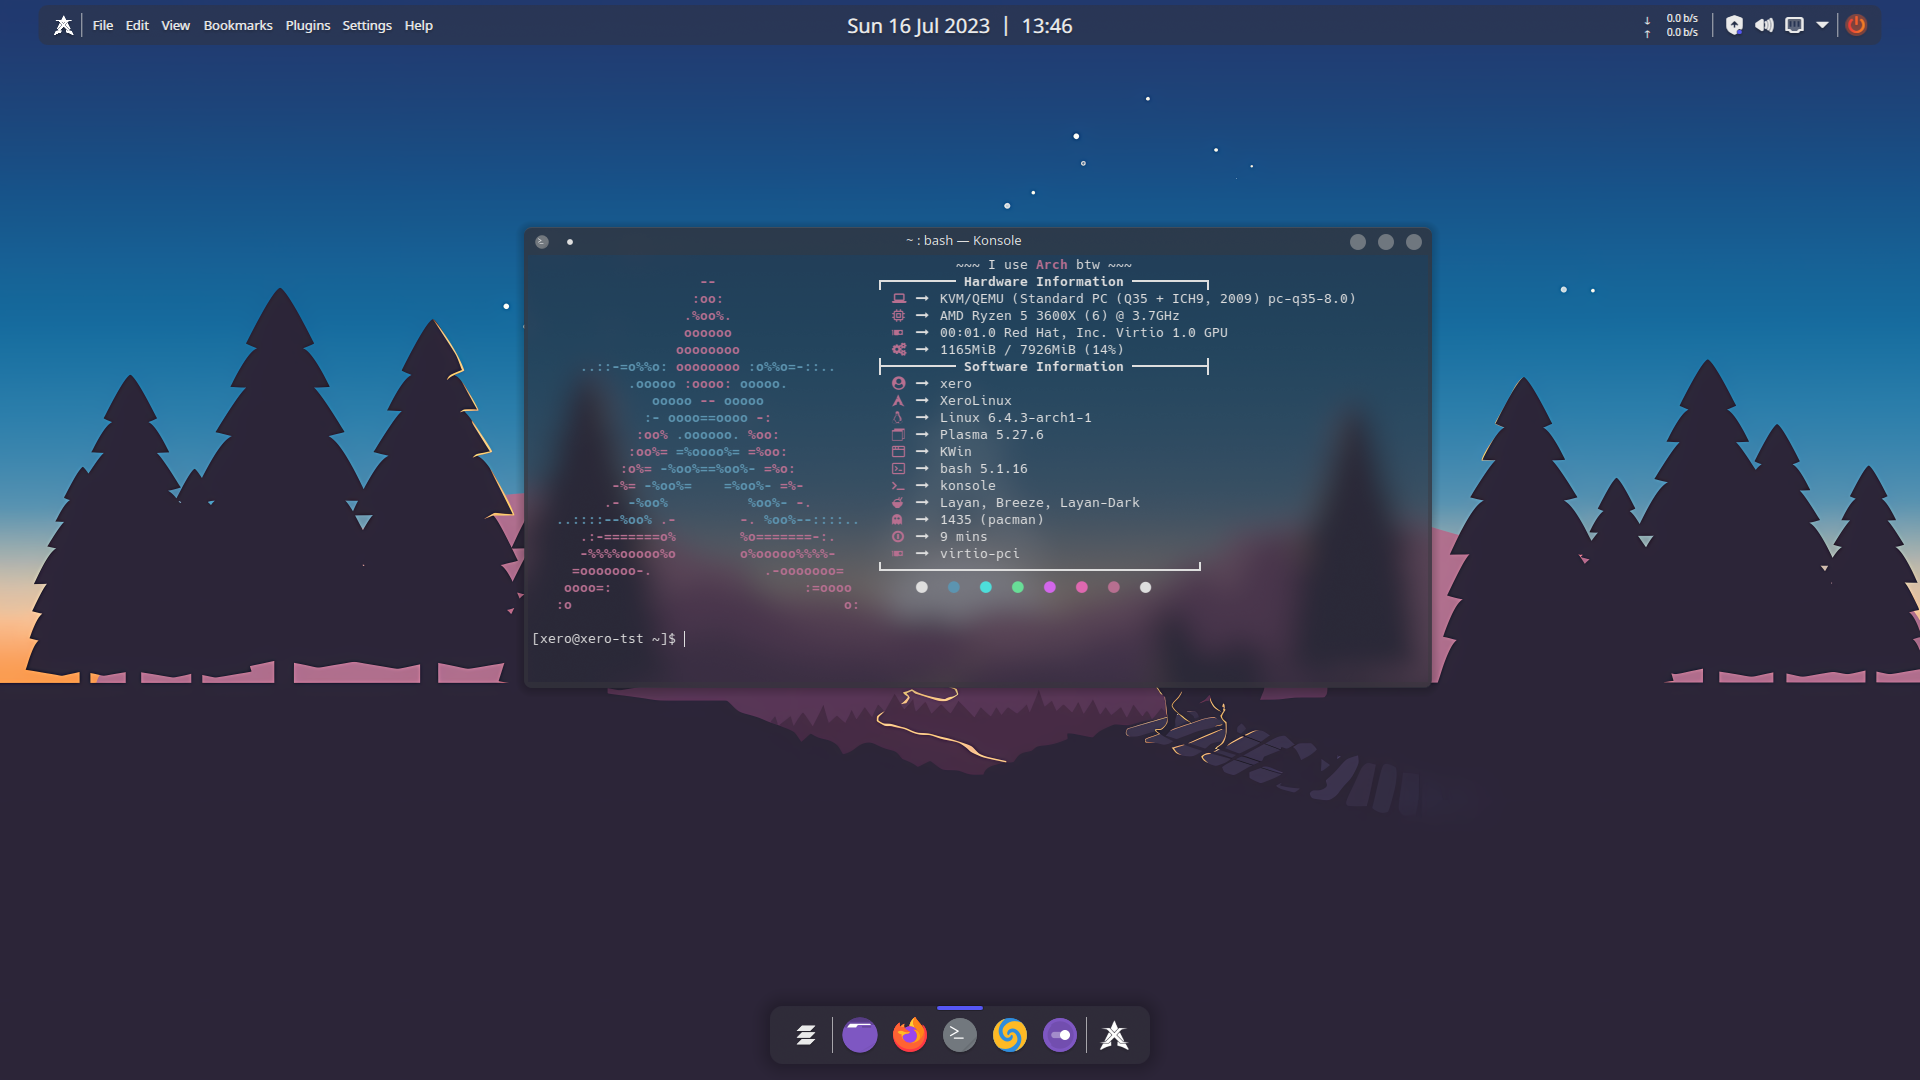Click the pin dot button in Konsole title bar
This screenshot has width=1920, height=1080.
point(570,241)
